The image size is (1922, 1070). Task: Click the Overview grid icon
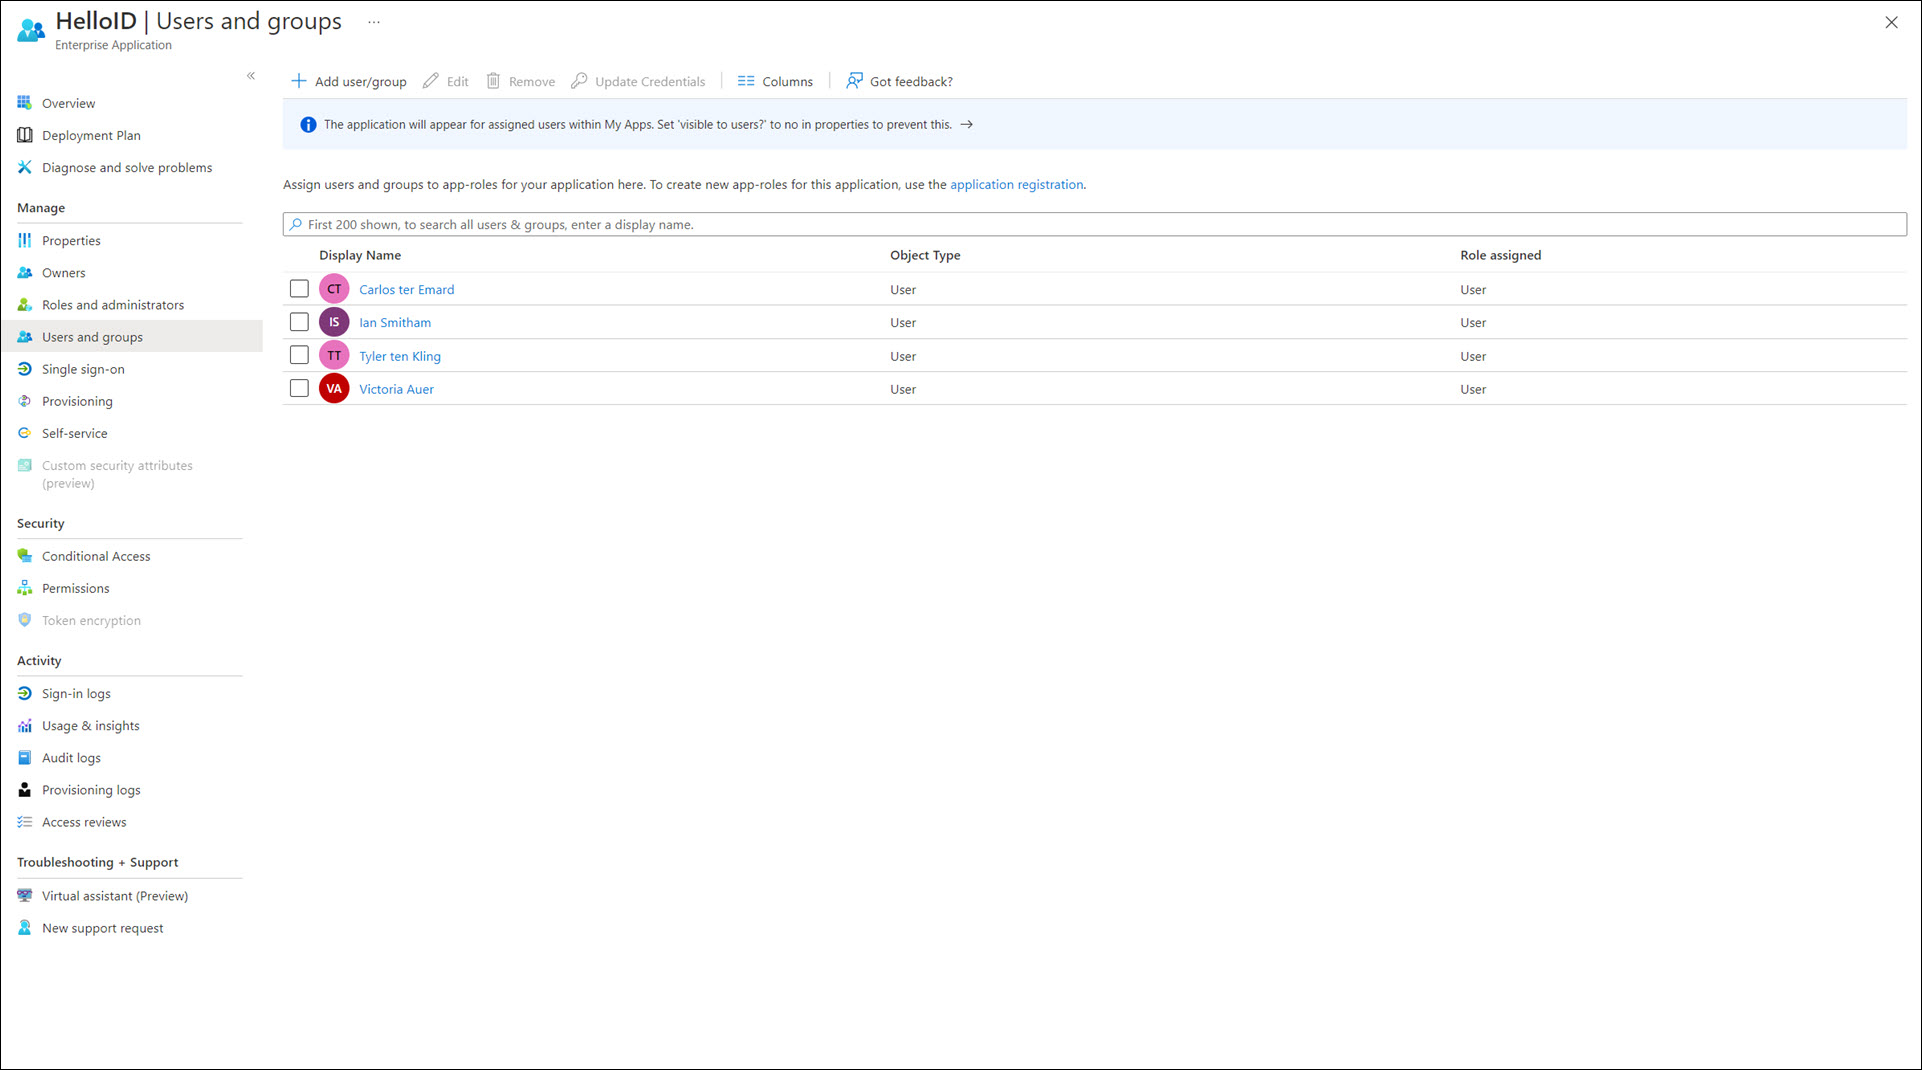coord(25,103)
